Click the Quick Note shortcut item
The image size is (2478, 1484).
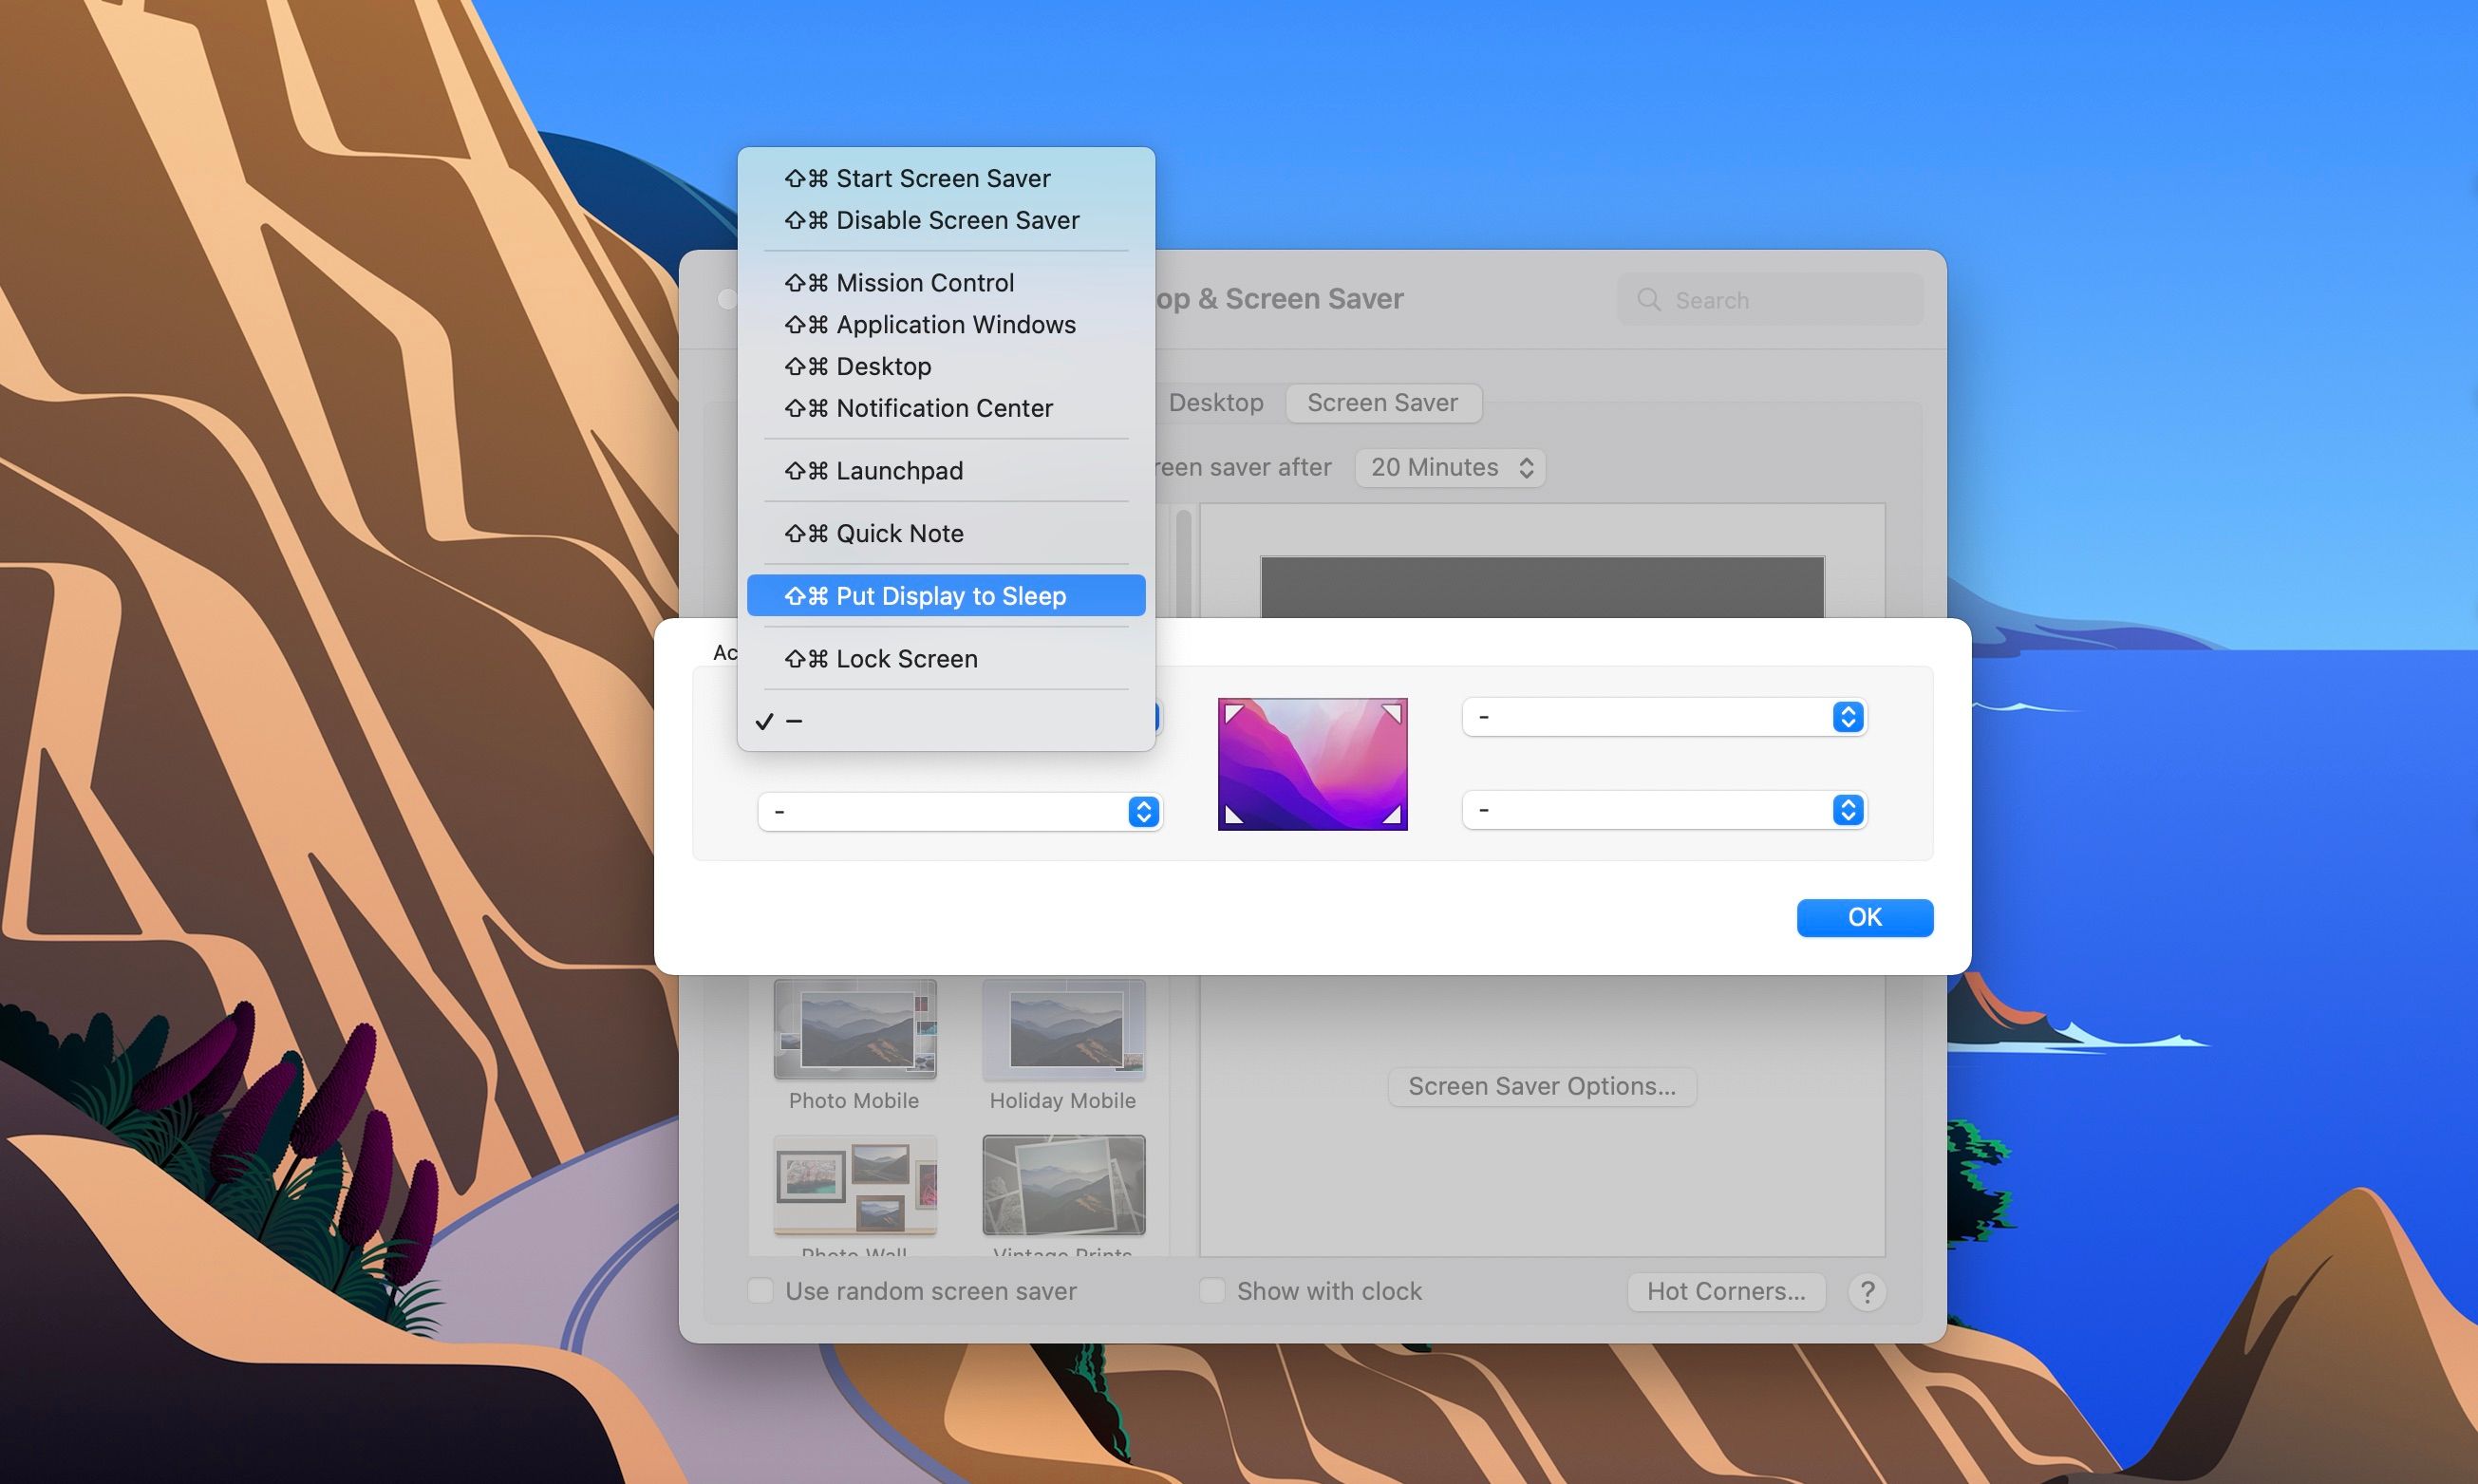tap(945, 534)
